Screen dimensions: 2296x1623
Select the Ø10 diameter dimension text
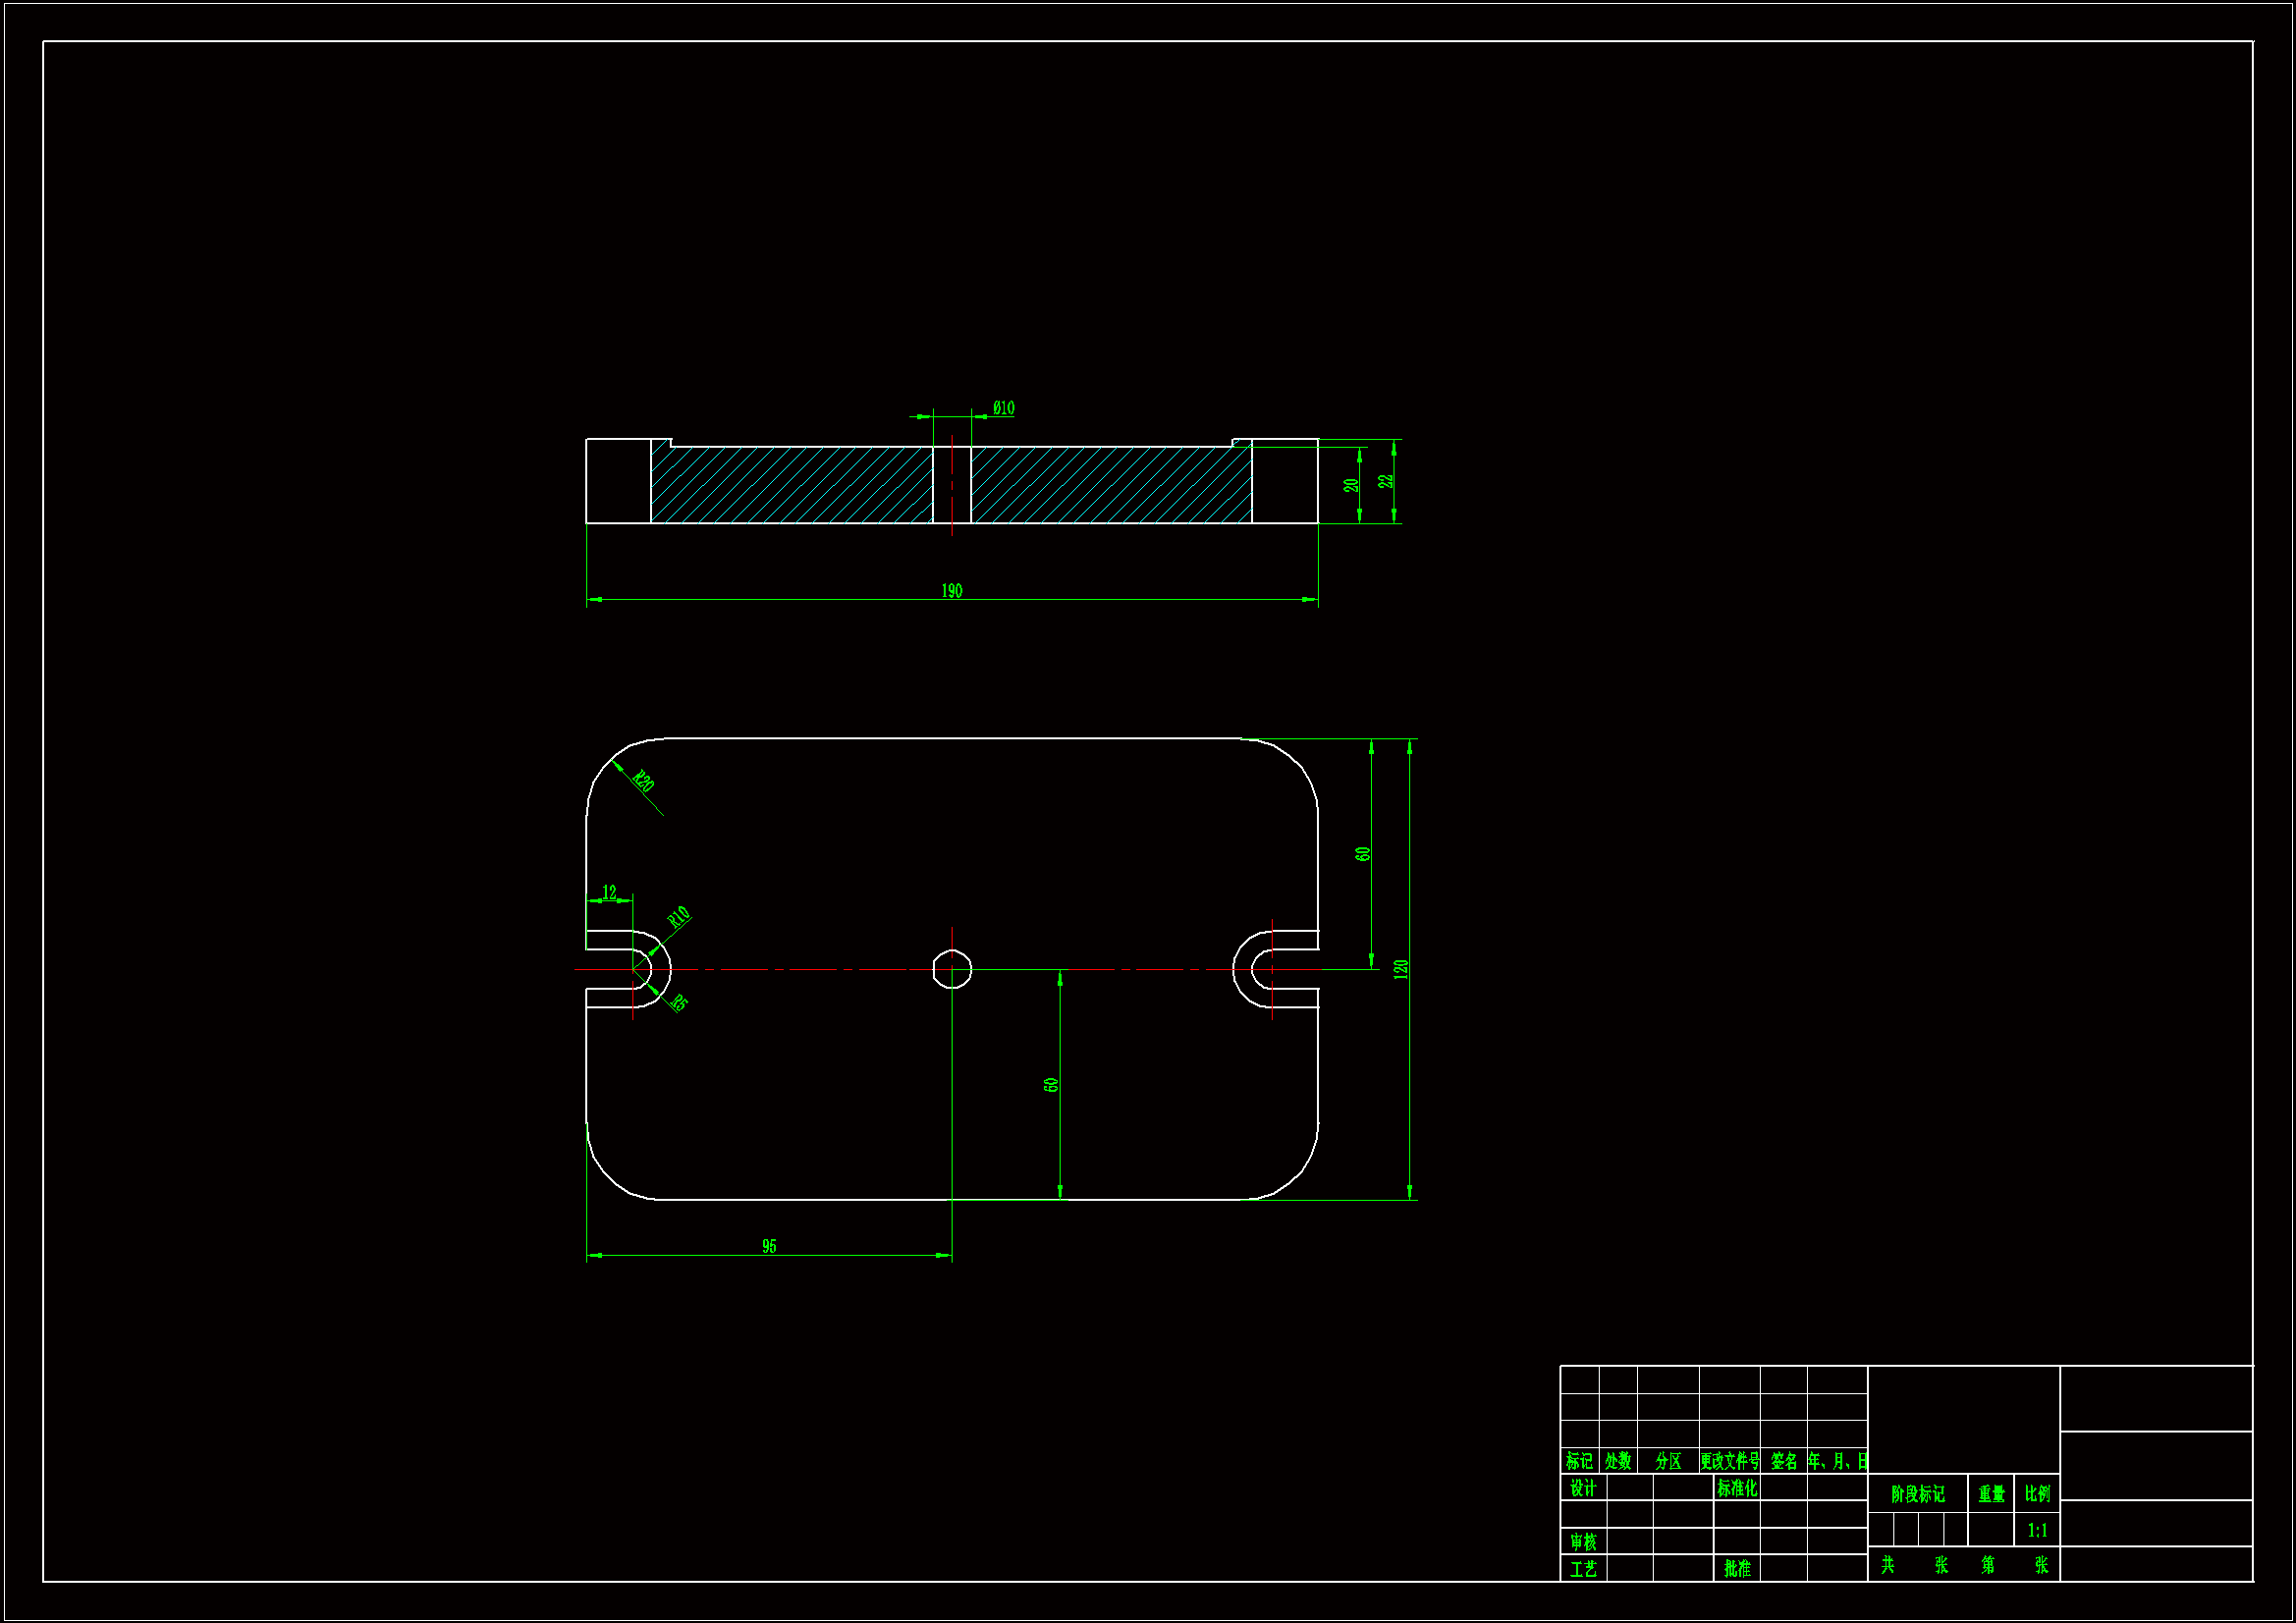tap(1003, 408)
